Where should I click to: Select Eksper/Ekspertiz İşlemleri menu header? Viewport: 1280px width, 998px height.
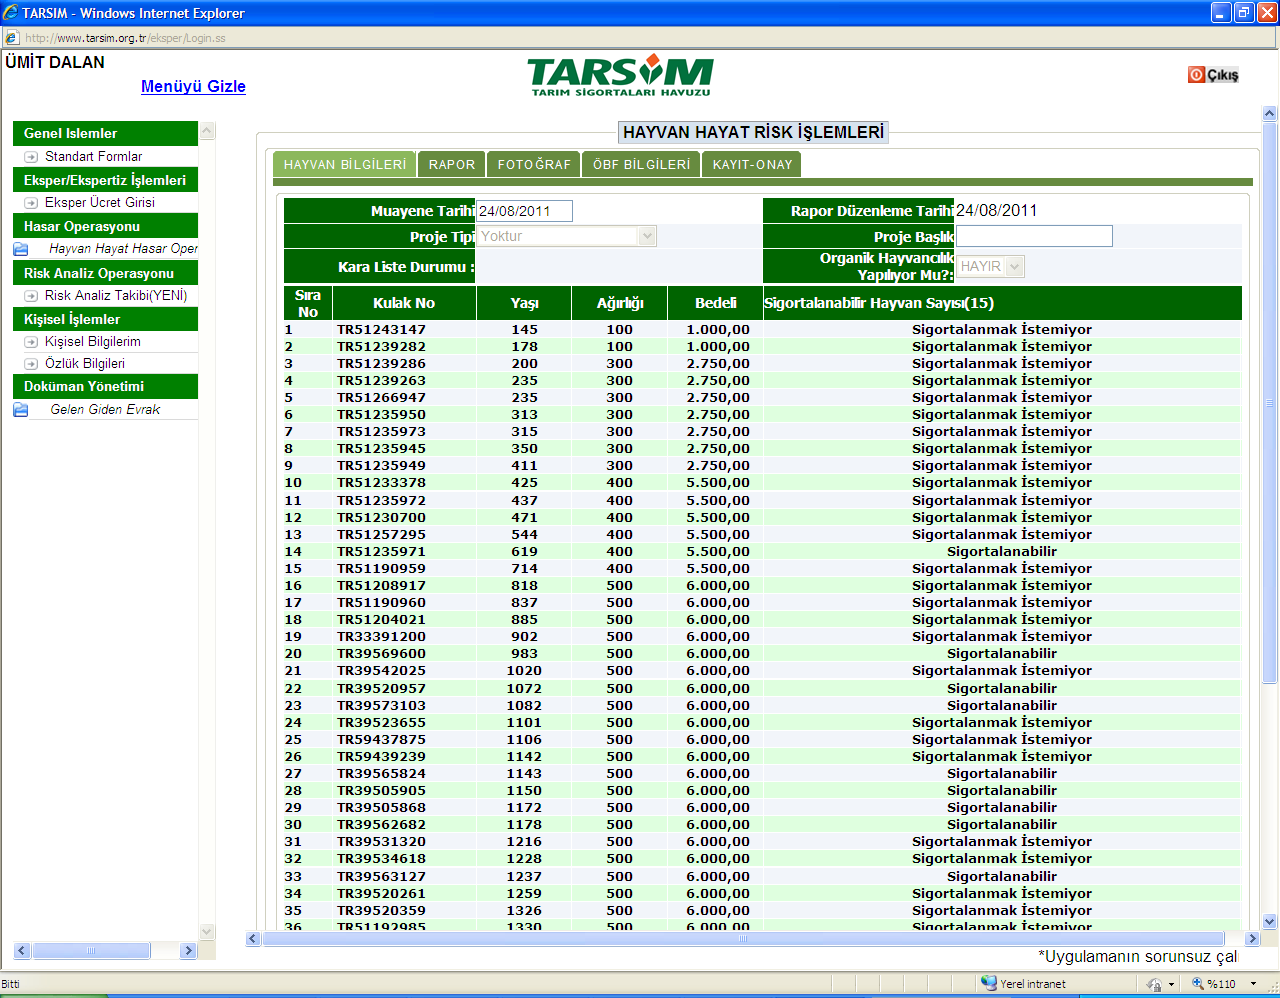pyautogui.click(x=105, y=180)
